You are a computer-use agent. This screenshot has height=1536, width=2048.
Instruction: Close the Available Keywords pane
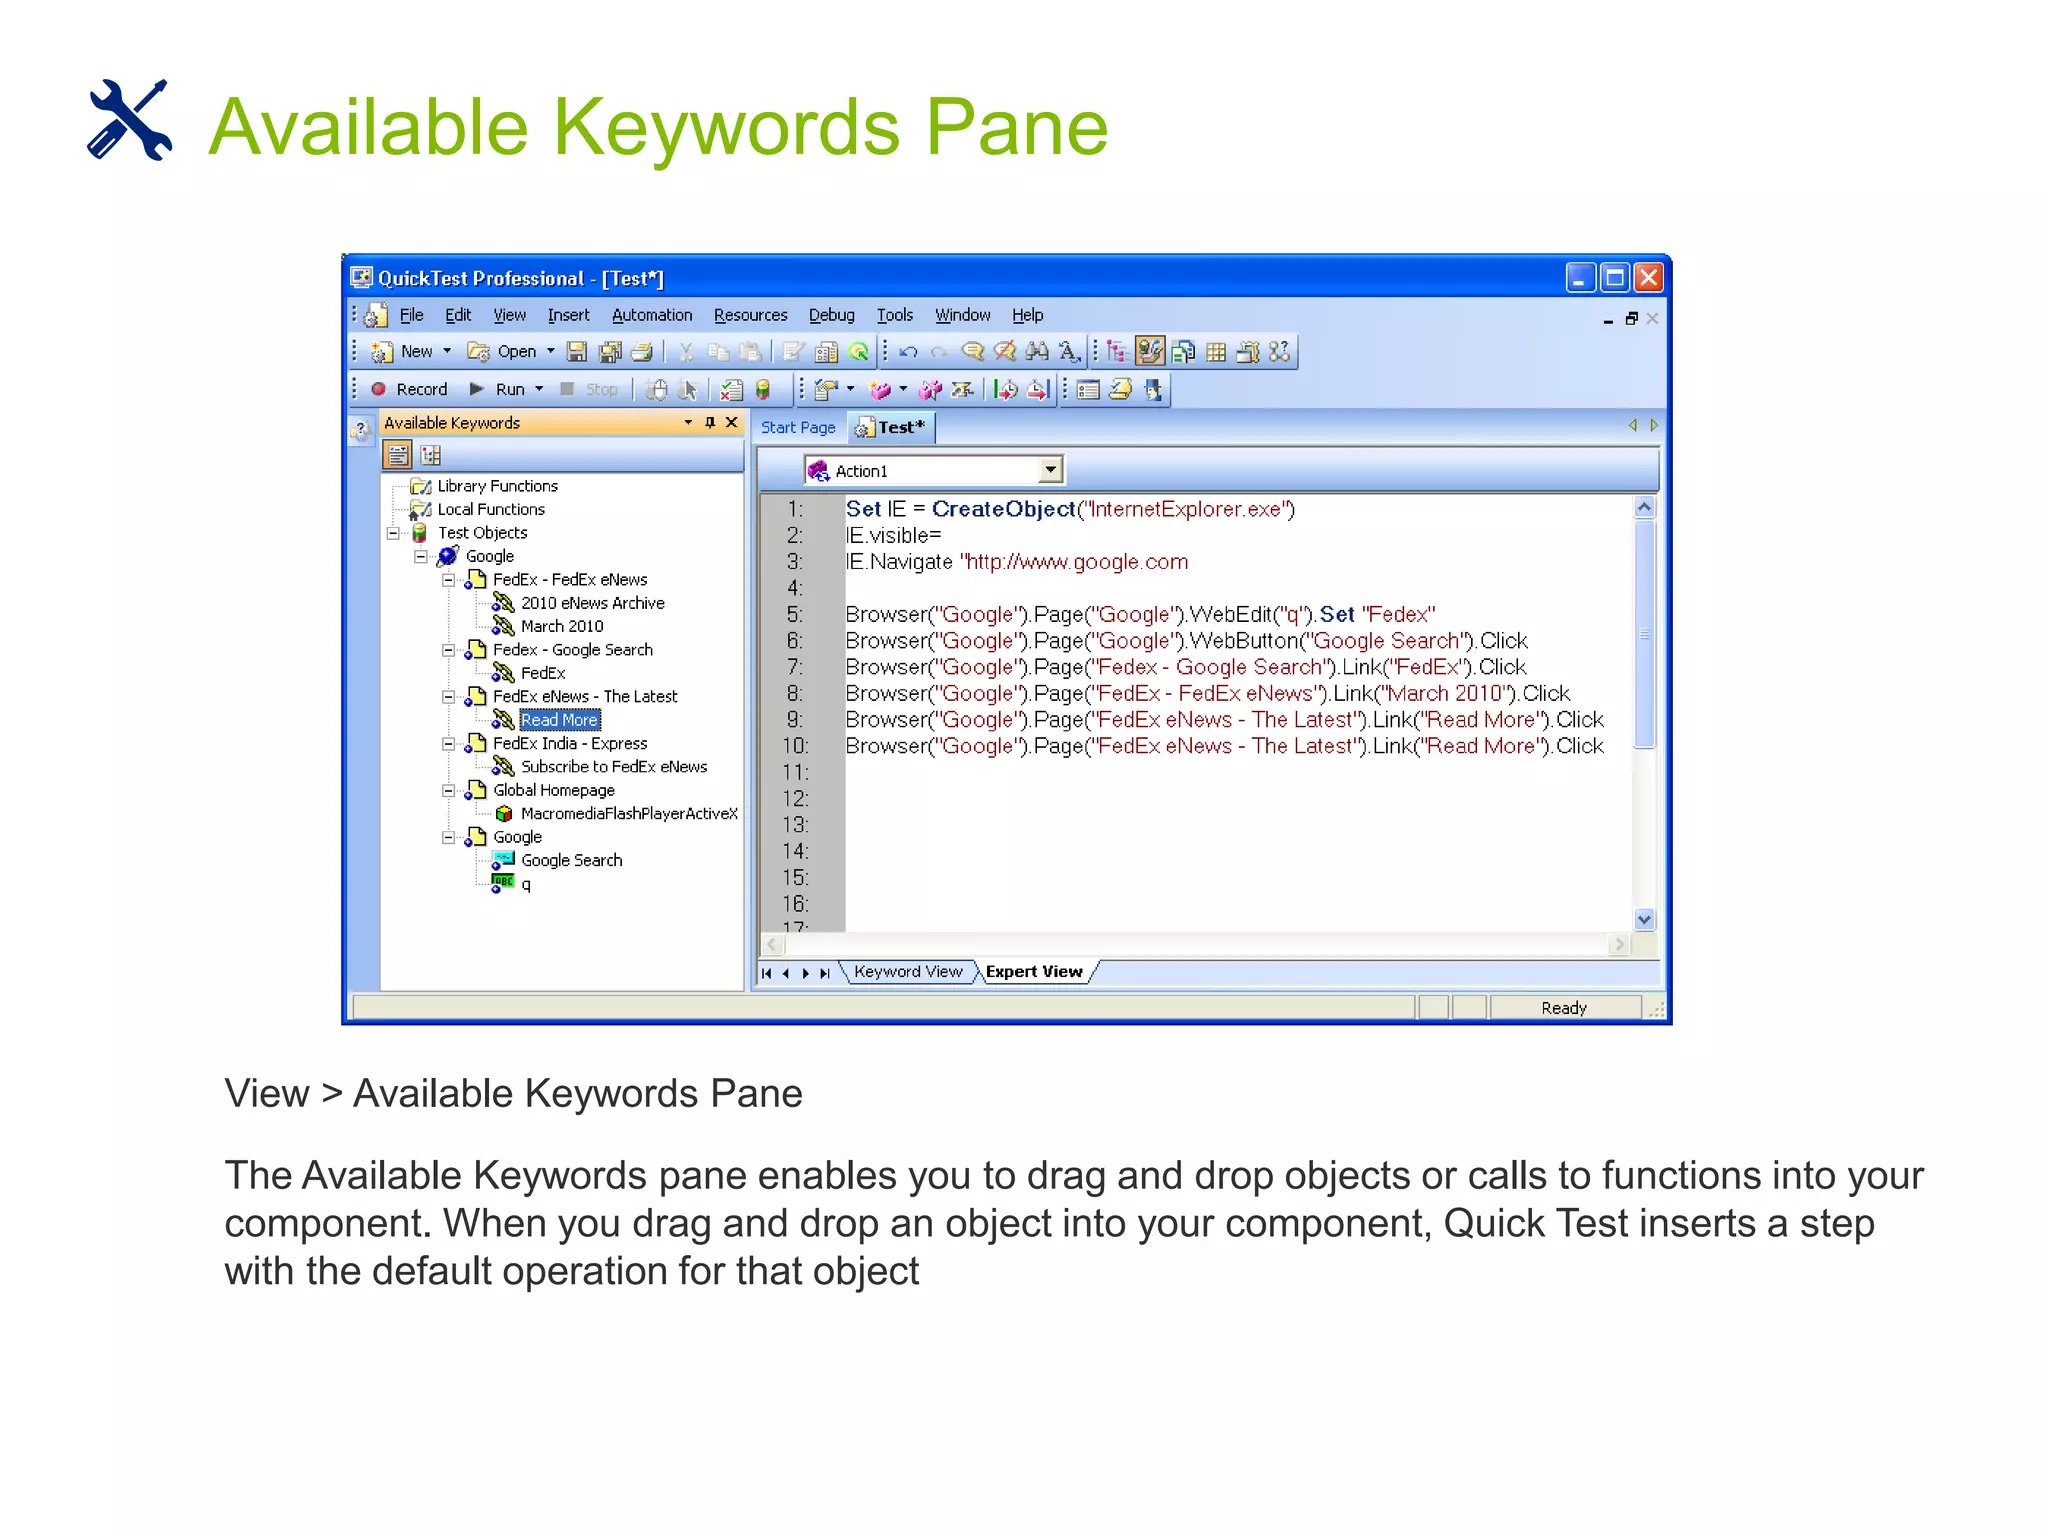coord(732,422)
